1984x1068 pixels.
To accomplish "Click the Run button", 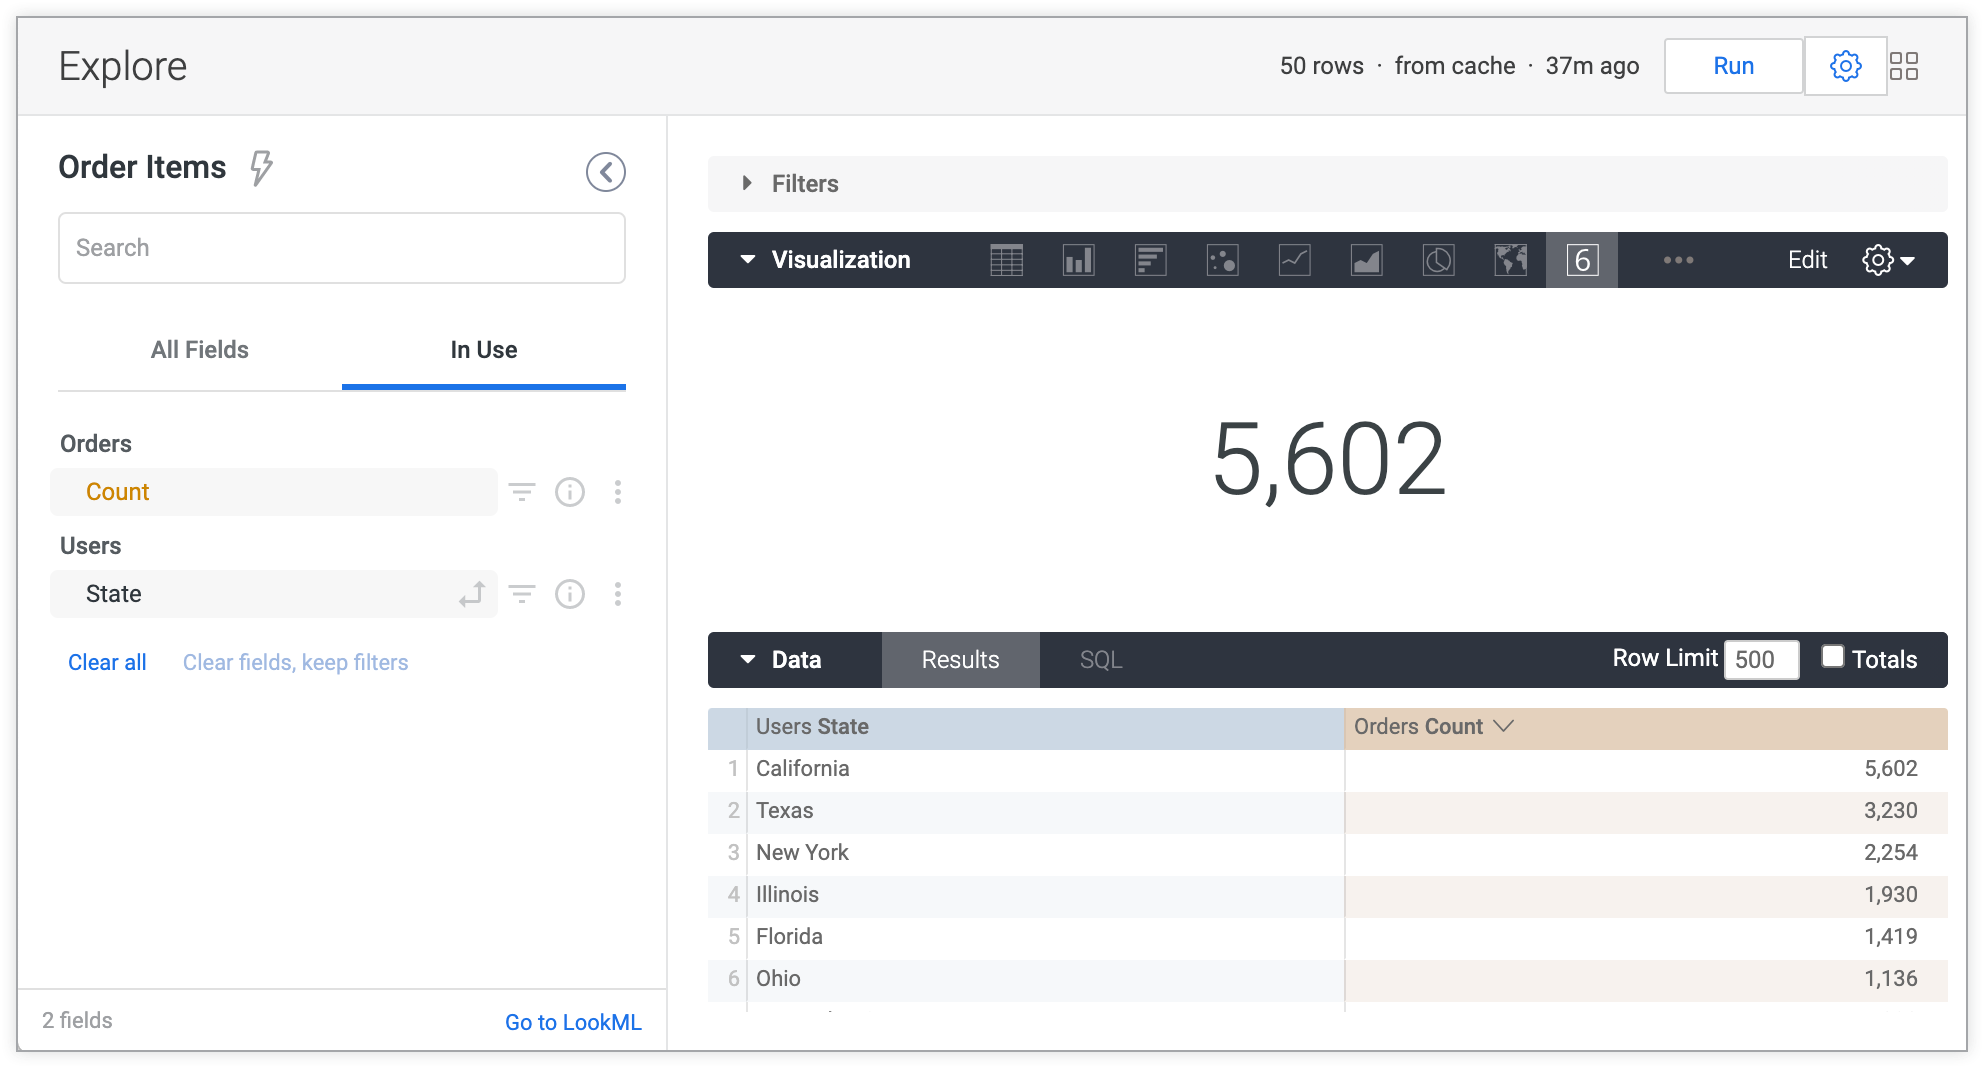I will [x=1733, y=65].
